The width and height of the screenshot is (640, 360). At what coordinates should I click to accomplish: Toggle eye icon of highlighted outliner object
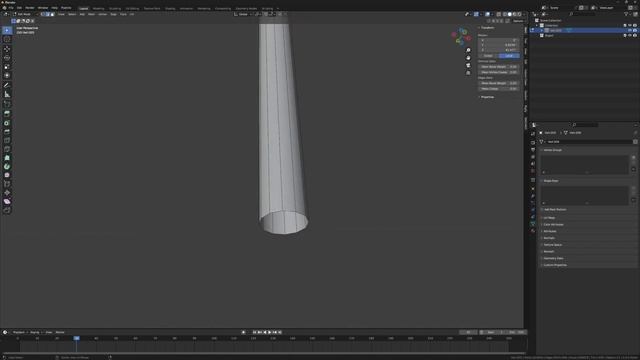(630, 30)
